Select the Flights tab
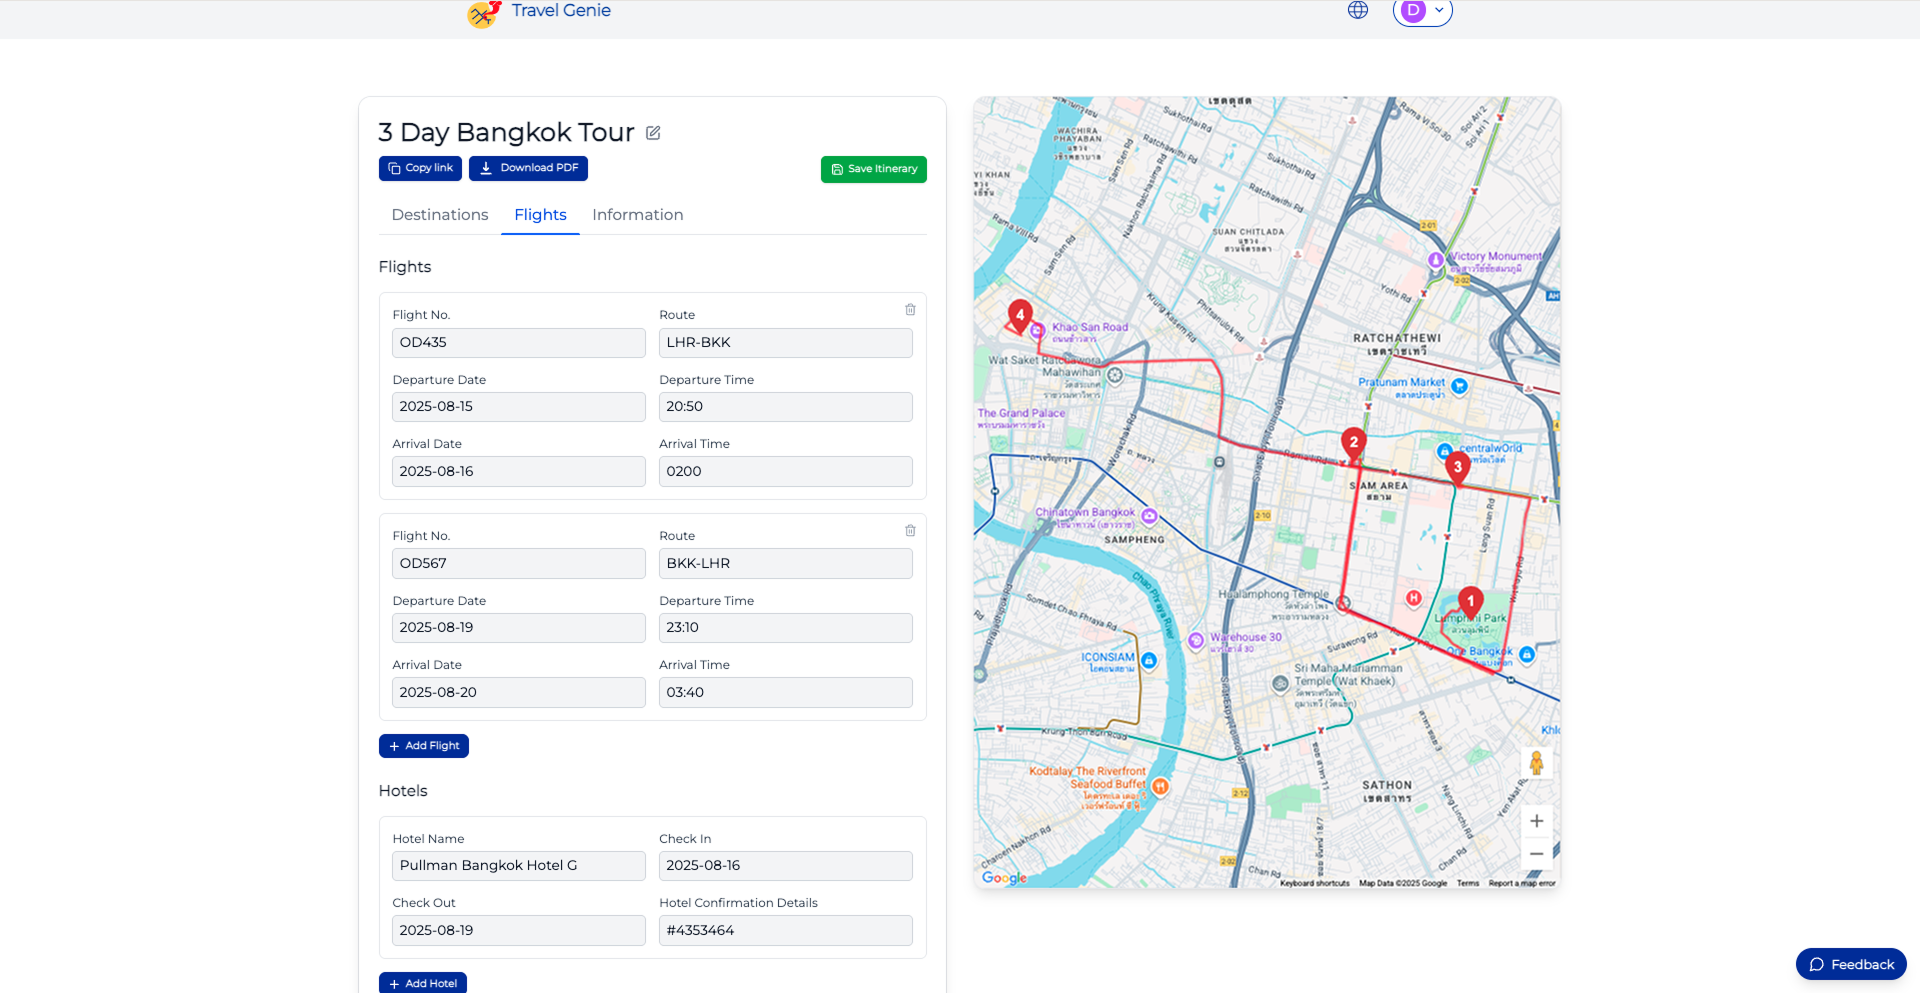 (x=540, y=215)
